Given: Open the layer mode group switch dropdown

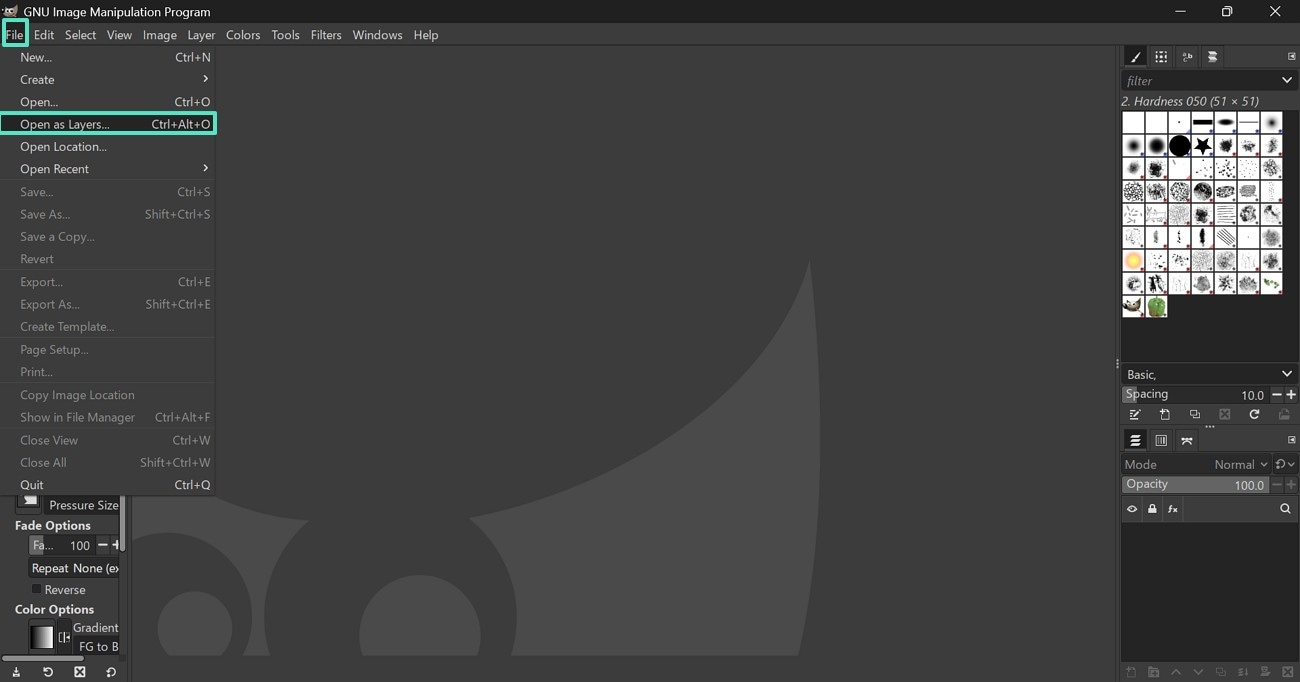Looking at the screenshot, I should pyautogui.click(x=1285, y=464).
